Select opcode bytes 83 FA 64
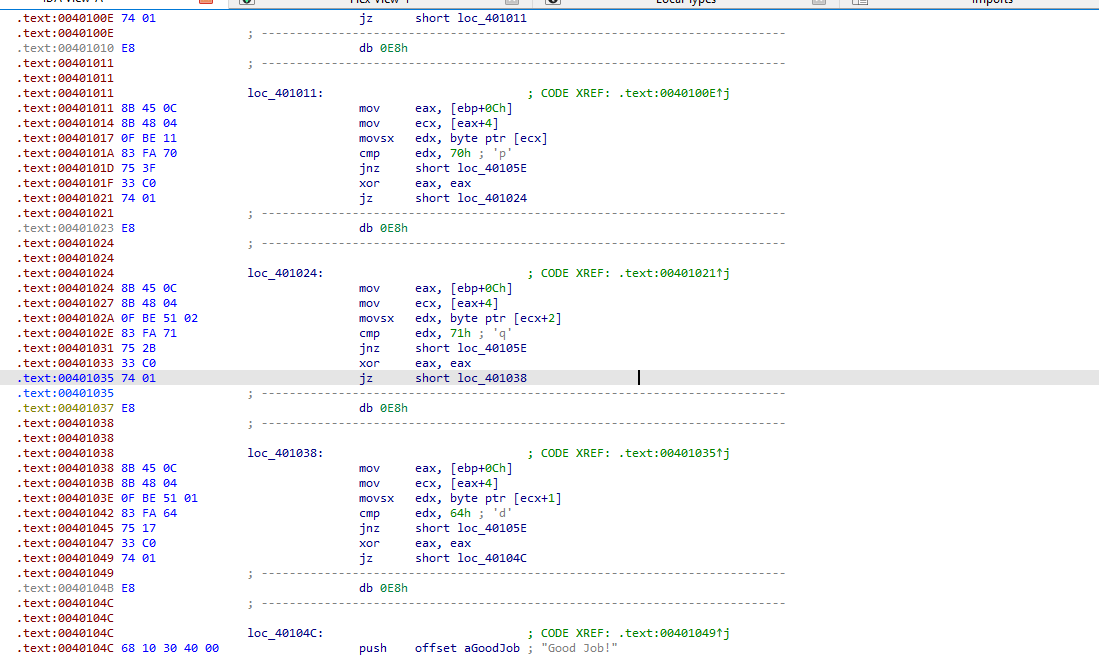The image size is (1099, 656). pyautogui.click(x=149, y=514)
